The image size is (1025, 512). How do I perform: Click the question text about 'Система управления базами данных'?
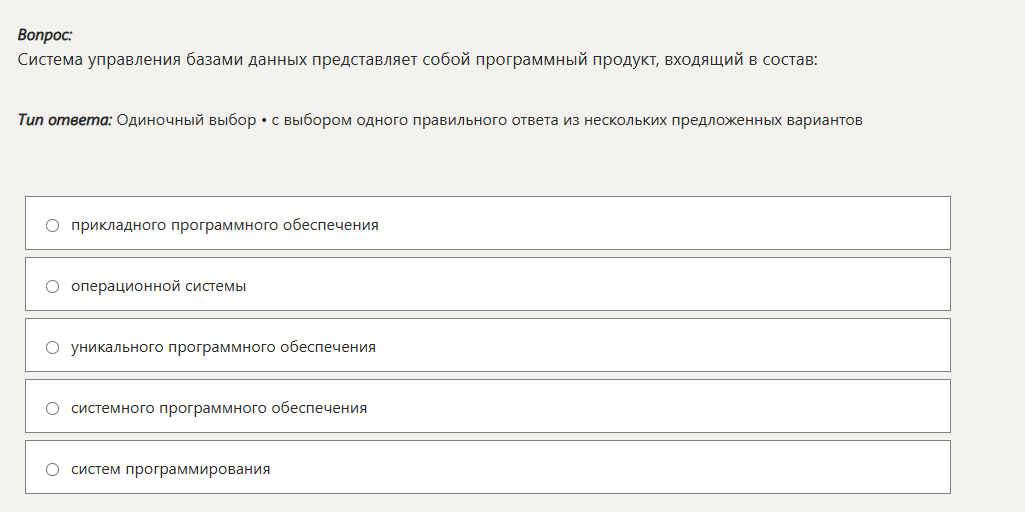(417, 59)
